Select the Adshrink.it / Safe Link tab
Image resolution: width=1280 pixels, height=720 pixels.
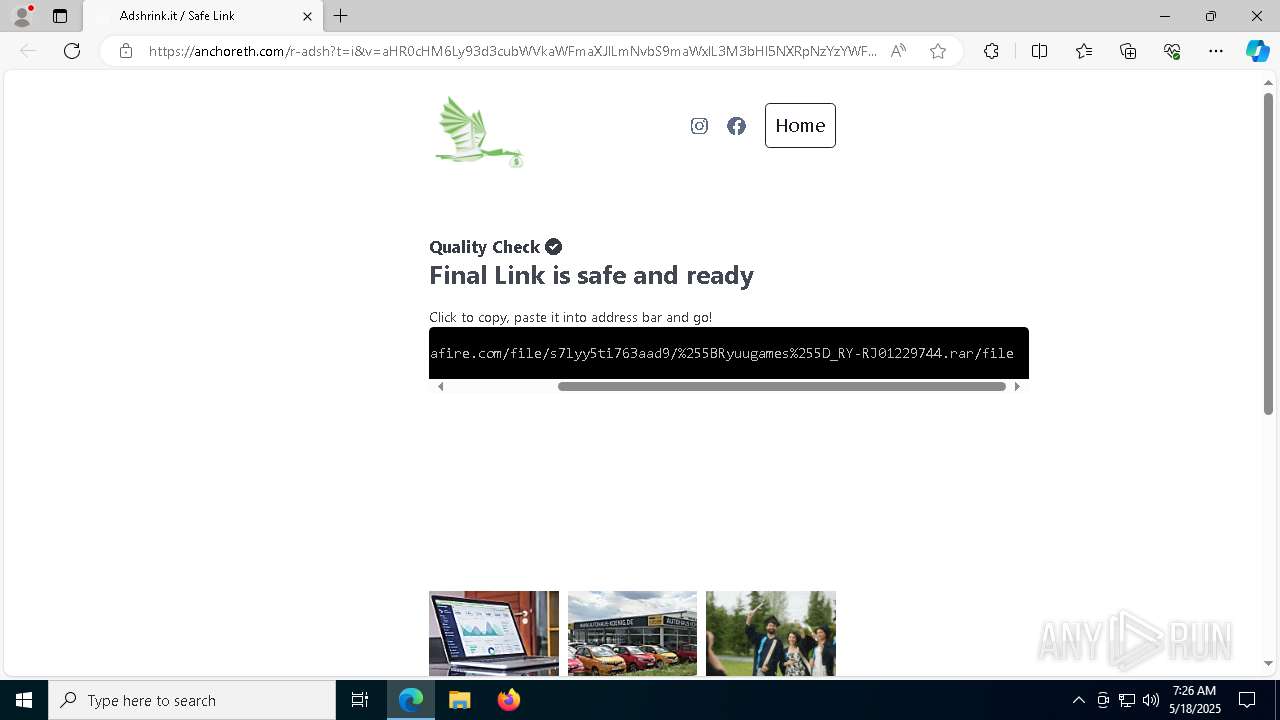pyautogui.click(x=203, y=16)
